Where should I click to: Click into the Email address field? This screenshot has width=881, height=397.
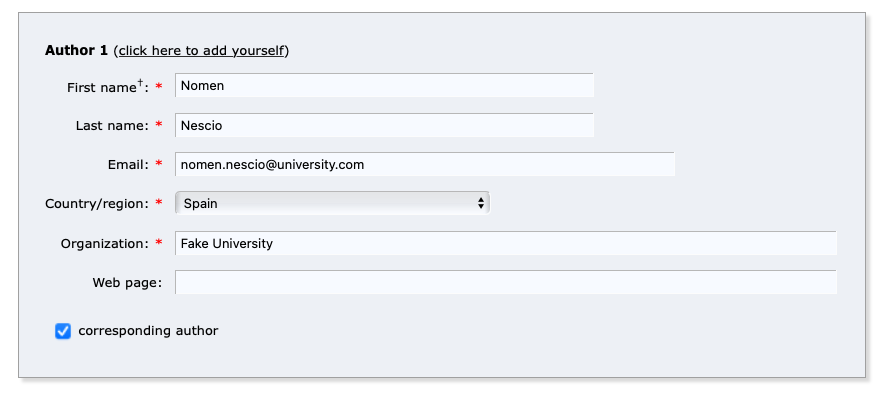[x=425, y=165]
